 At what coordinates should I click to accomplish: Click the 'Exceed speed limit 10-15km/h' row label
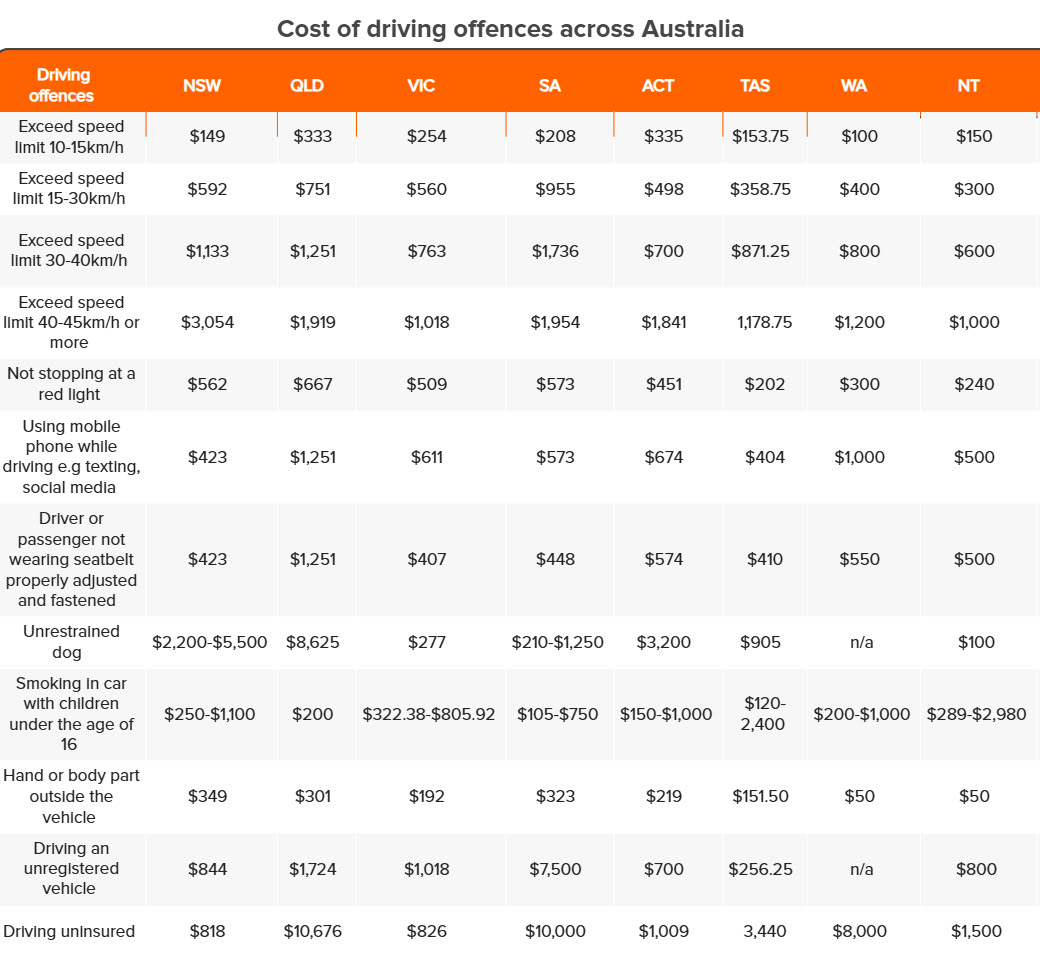(x=71, y=137)
